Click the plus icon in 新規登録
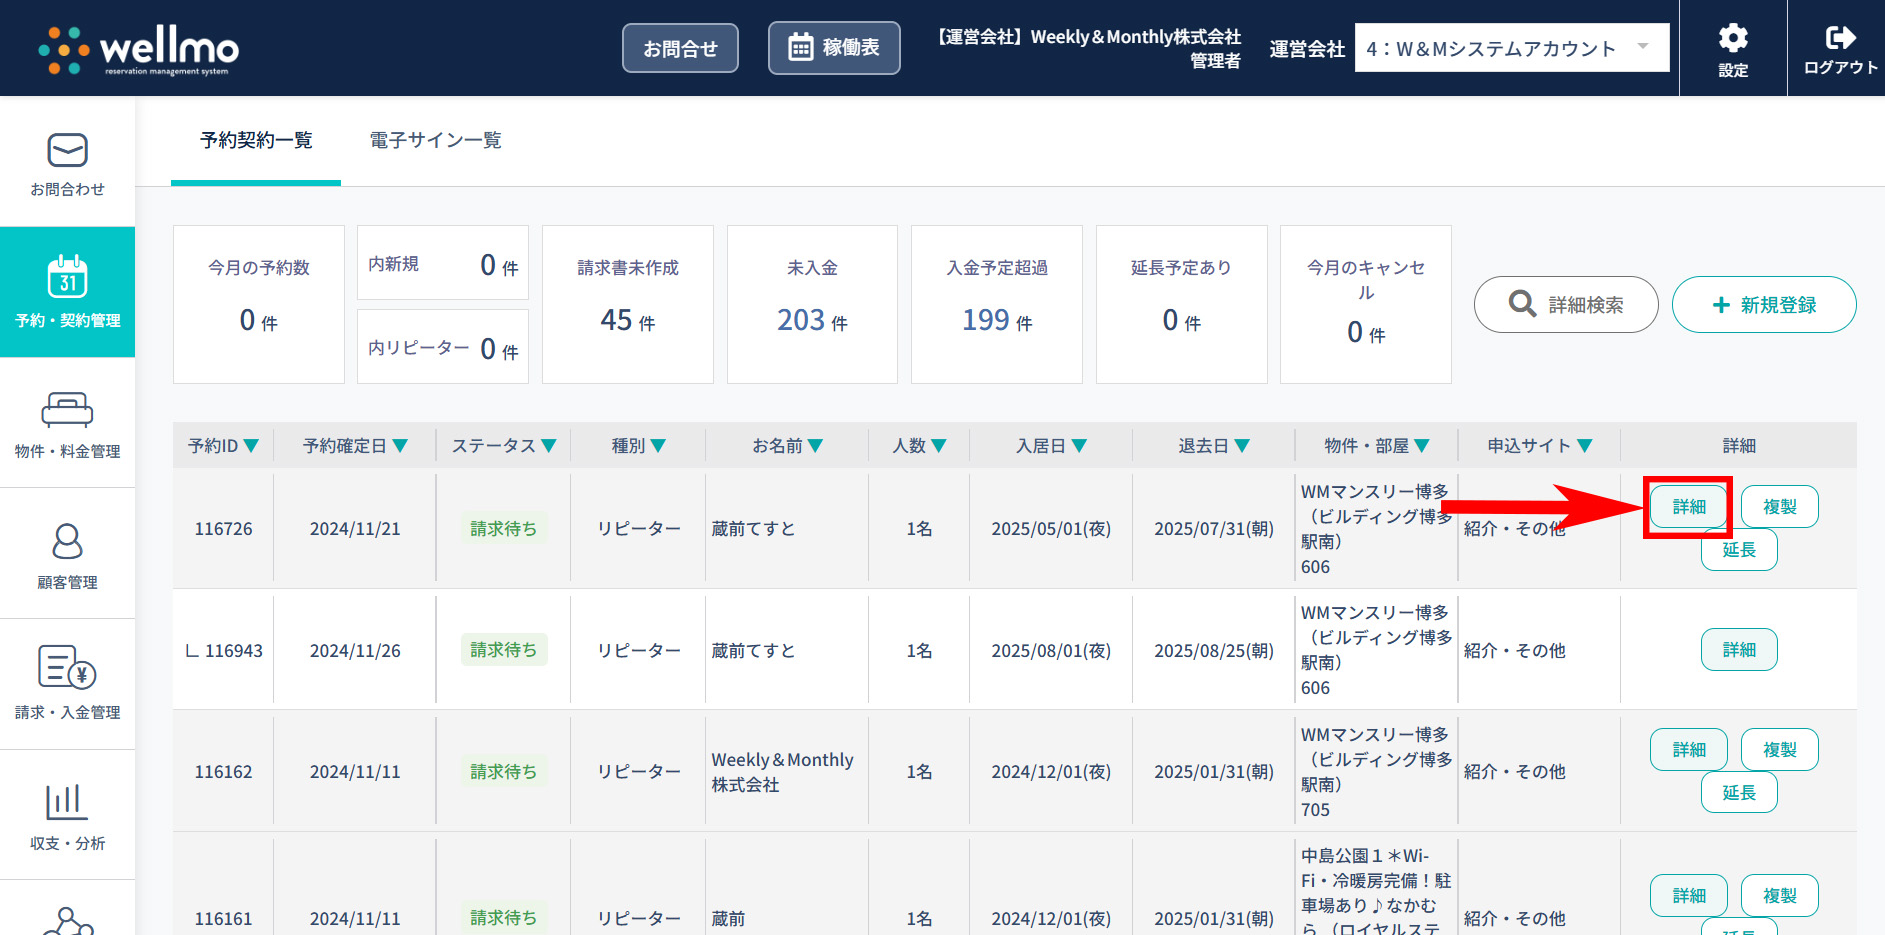This screenshot has width=1885, height=935. tap(1721, 305)
